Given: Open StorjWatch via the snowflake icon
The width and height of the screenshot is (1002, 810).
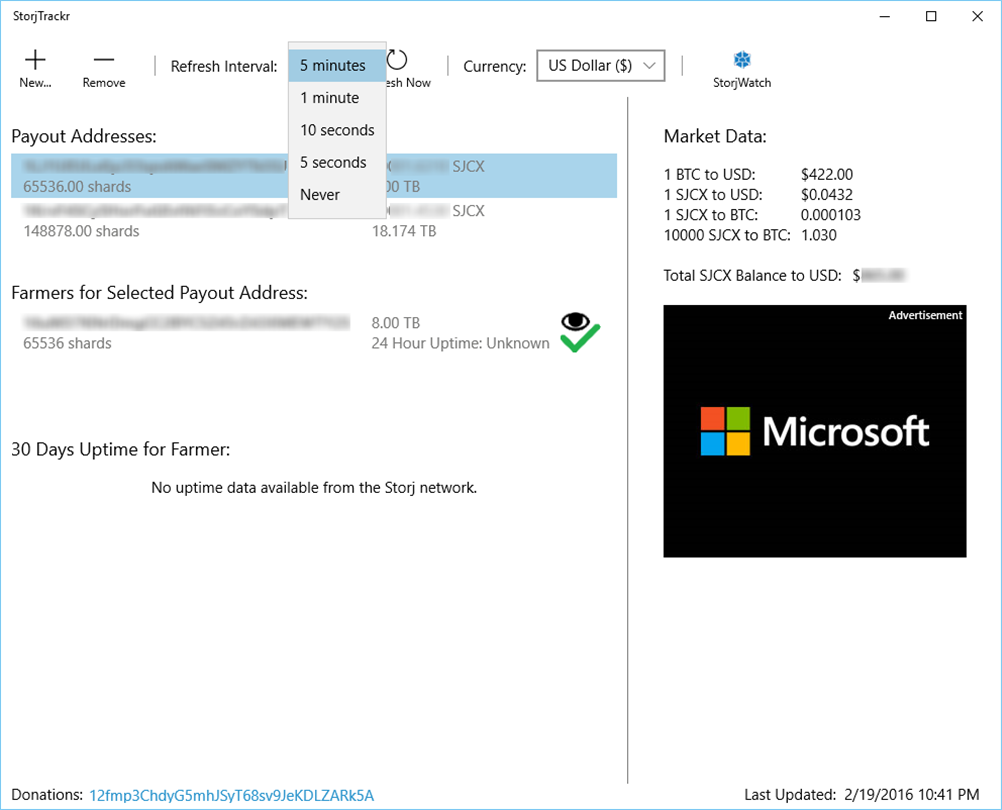Looking at the screenshot, I should coord(741,60).
